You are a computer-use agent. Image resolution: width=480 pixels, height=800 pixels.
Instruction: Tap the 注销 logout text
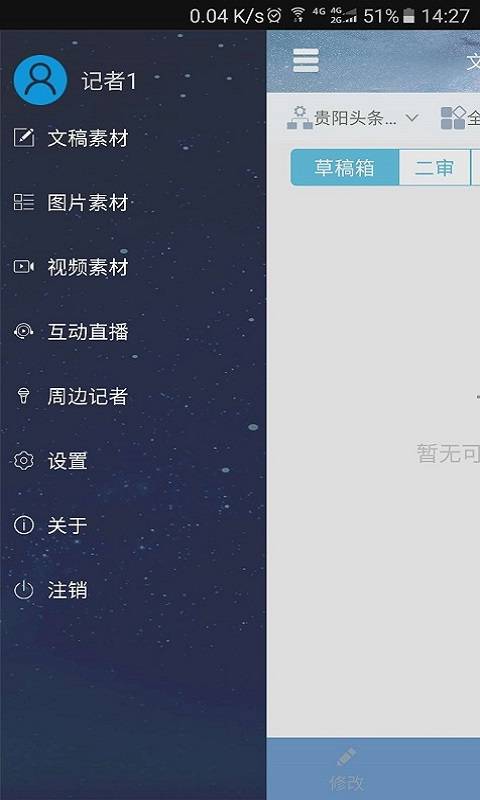coord(67,590)
